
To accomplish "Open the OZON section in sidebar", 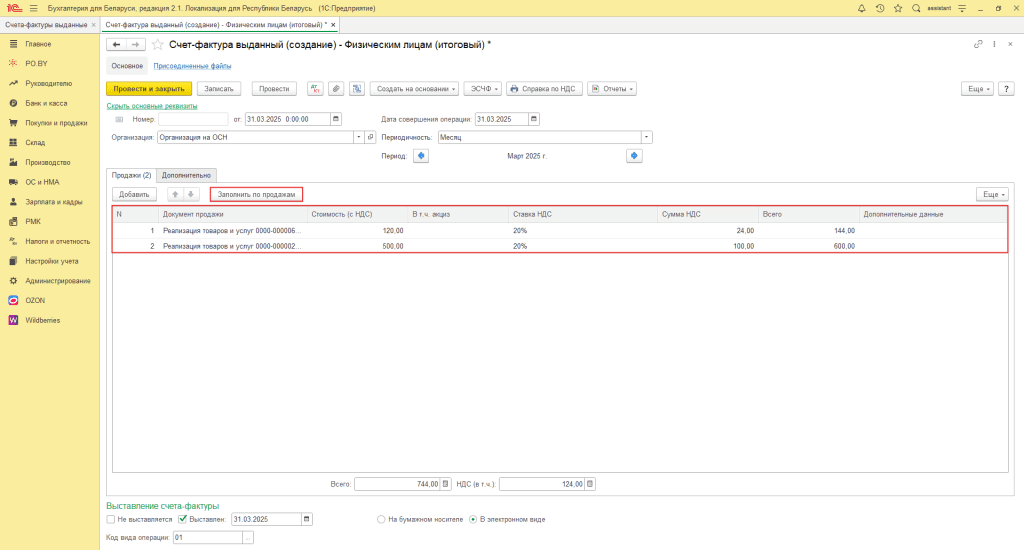I will pos(35,300).
